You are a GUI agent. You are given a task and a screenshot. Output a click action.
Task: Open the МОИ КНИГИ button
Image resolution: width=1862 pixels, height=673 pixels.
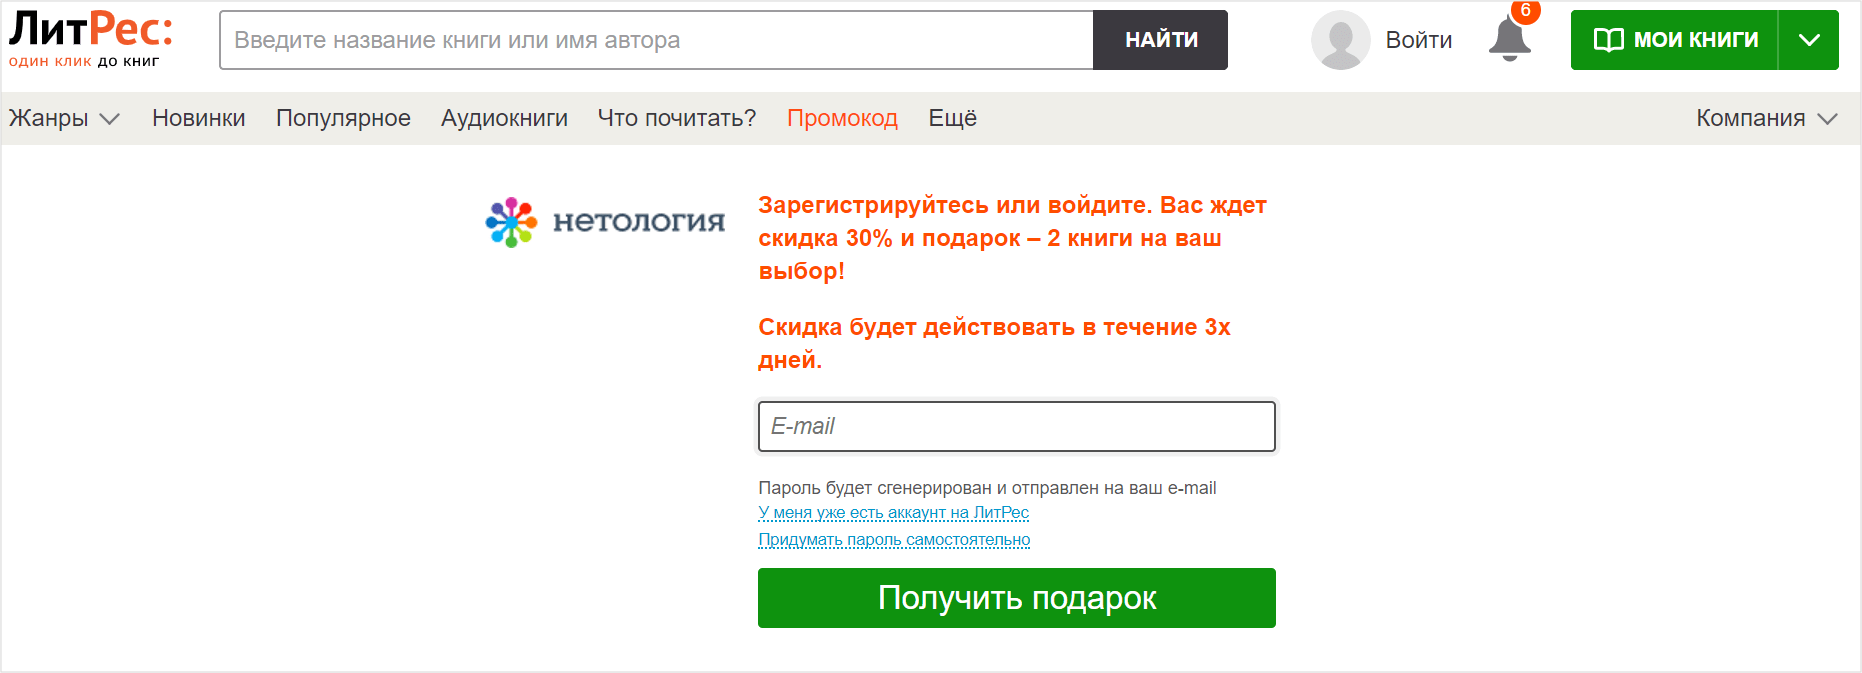1674,40
